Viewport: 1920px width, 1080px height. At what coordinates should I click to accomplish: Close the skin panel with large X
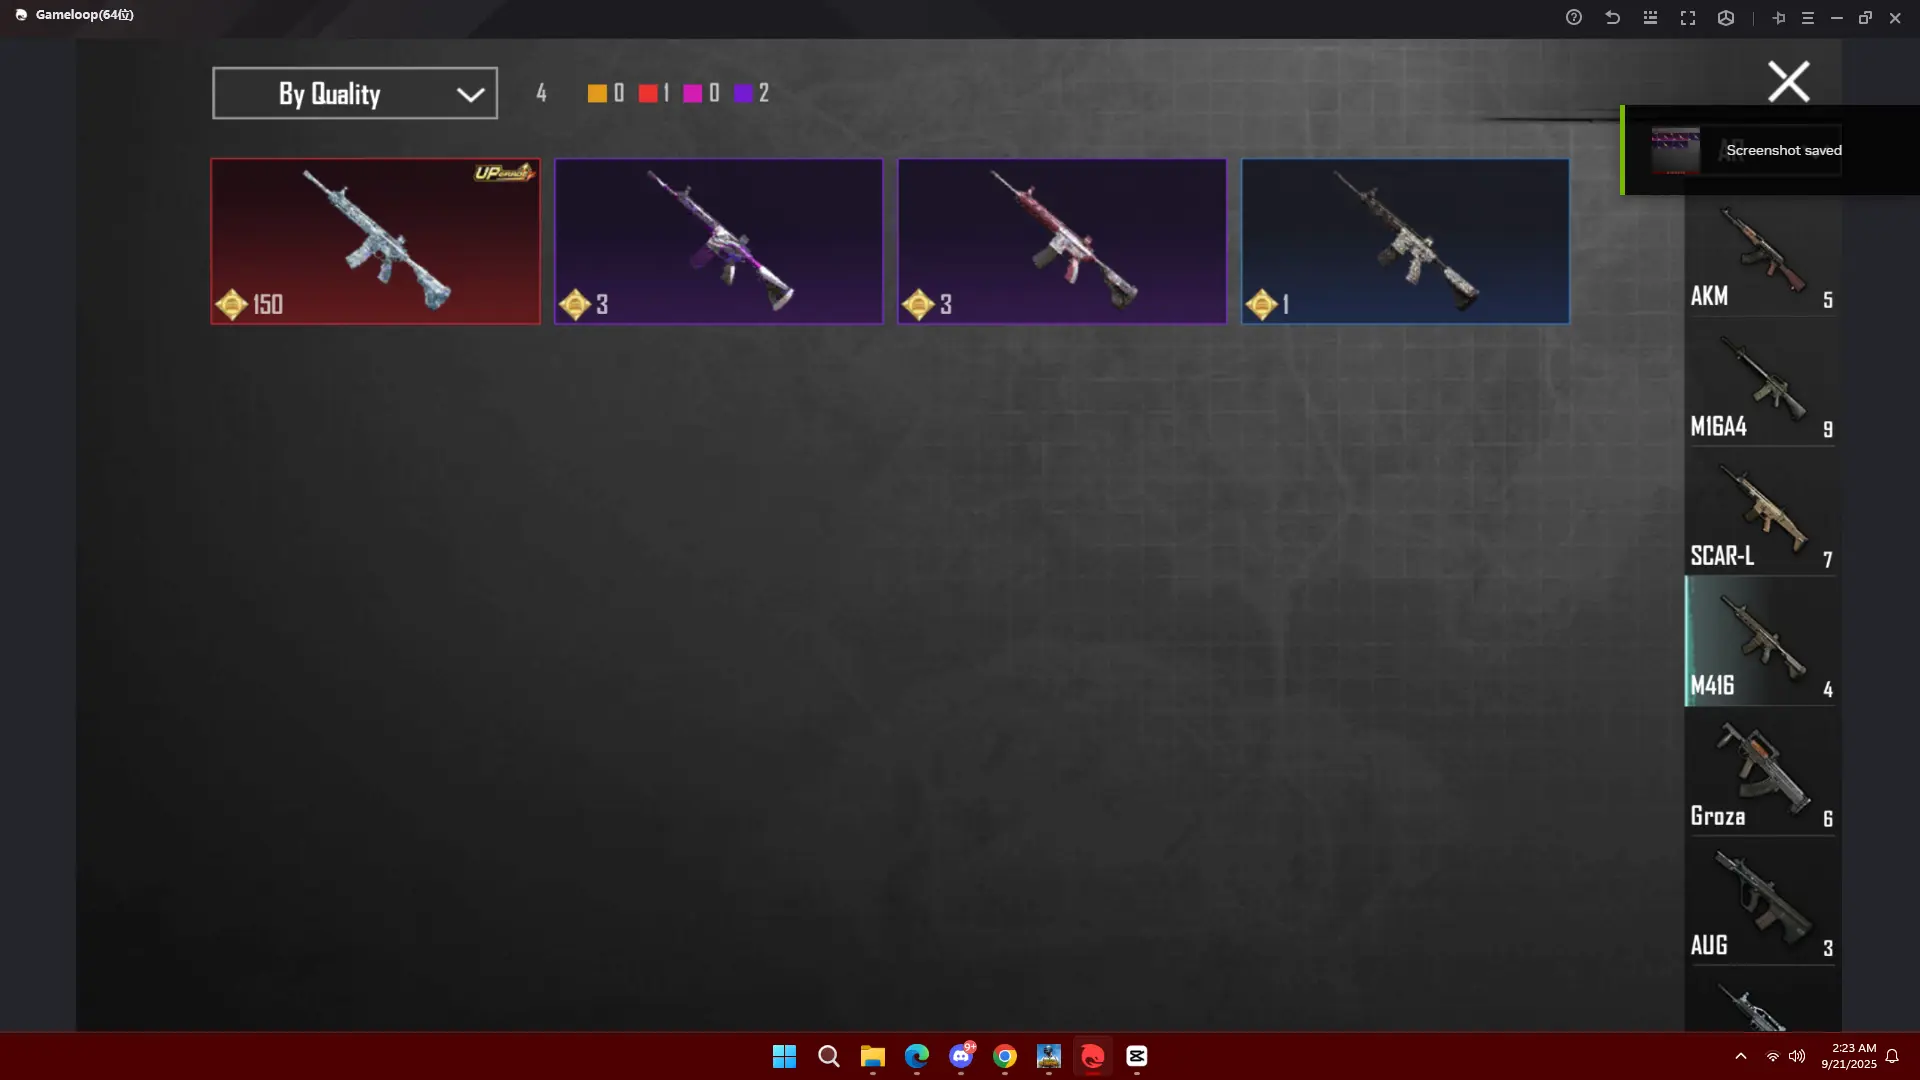[x=1788, y=82]
